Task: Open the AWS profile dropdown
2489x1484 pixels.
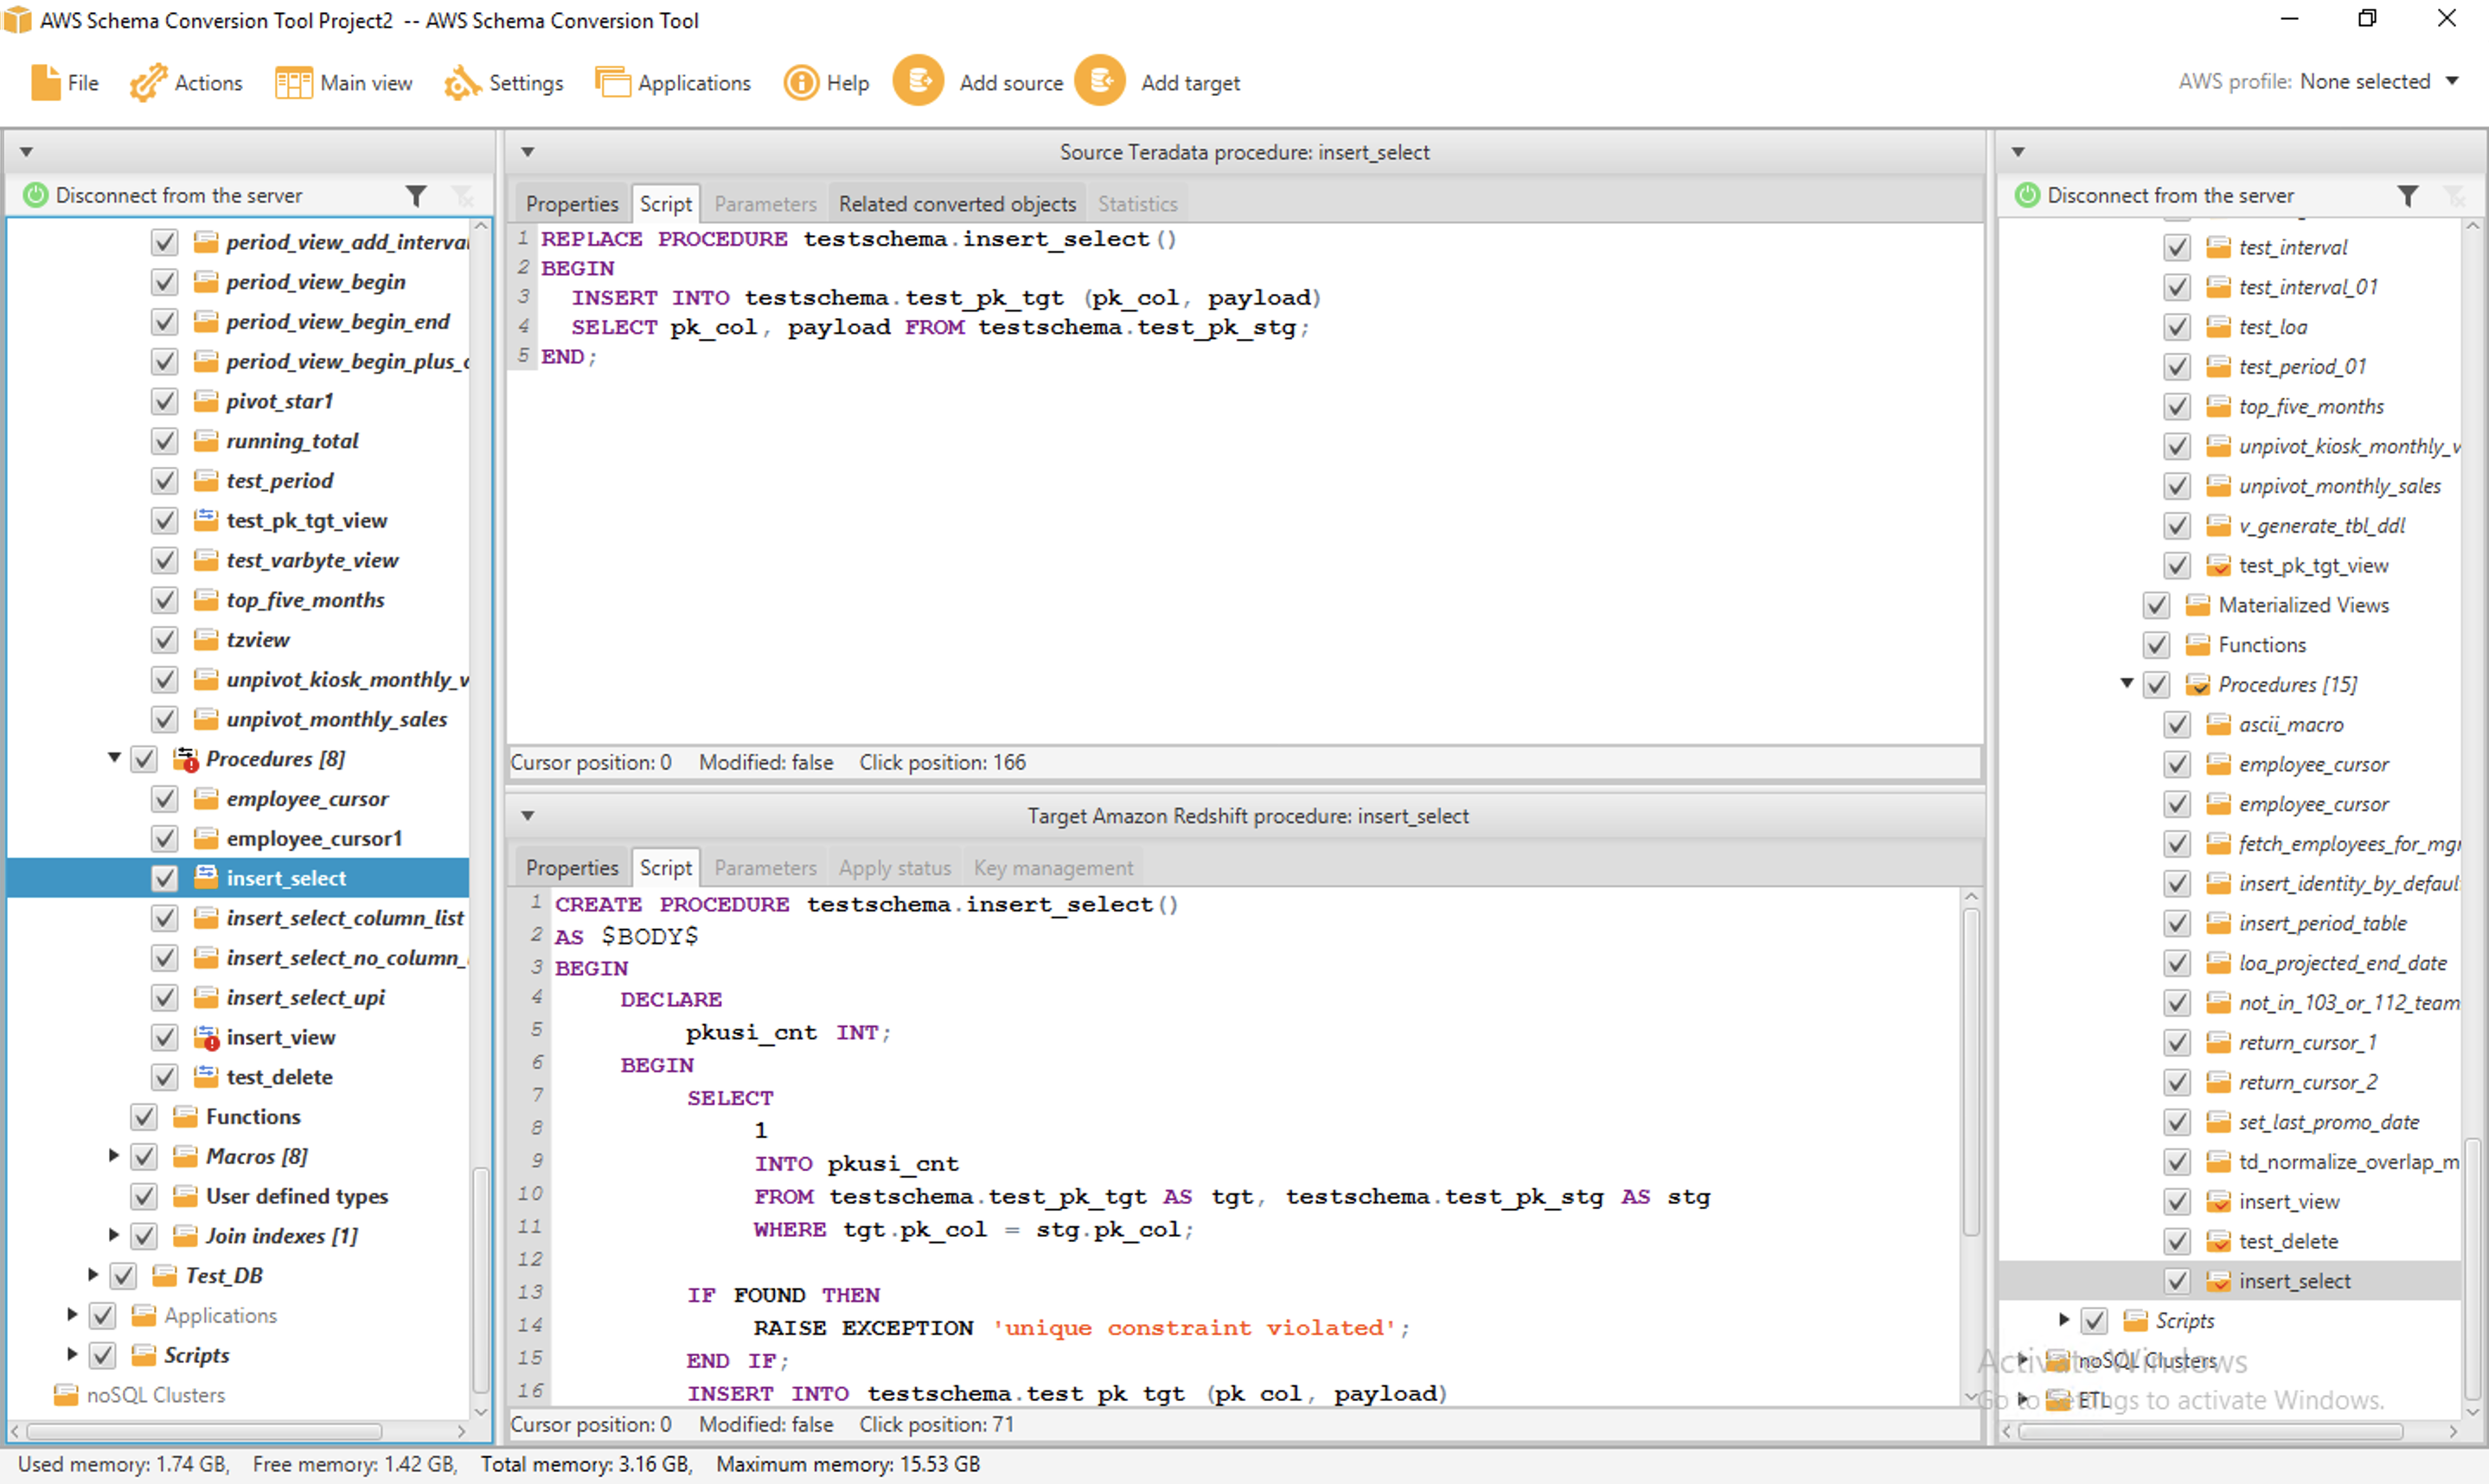Action: coord(2452,82)
